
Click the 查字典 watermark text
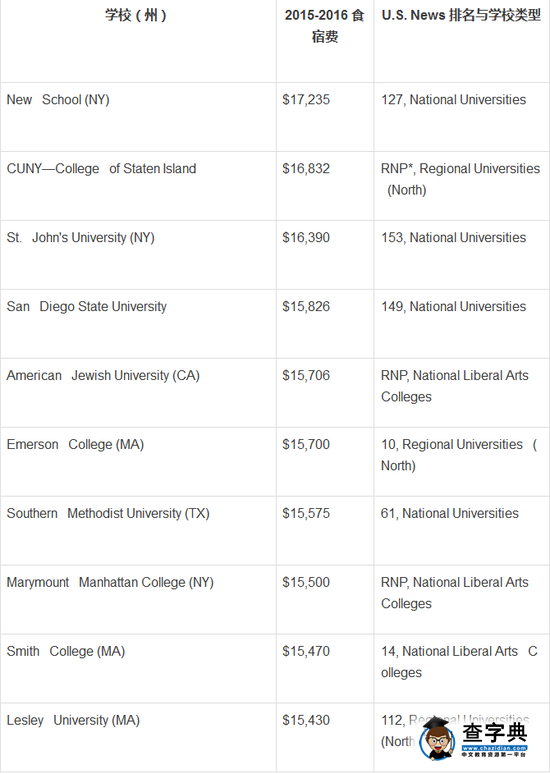(x=495, y=733)
